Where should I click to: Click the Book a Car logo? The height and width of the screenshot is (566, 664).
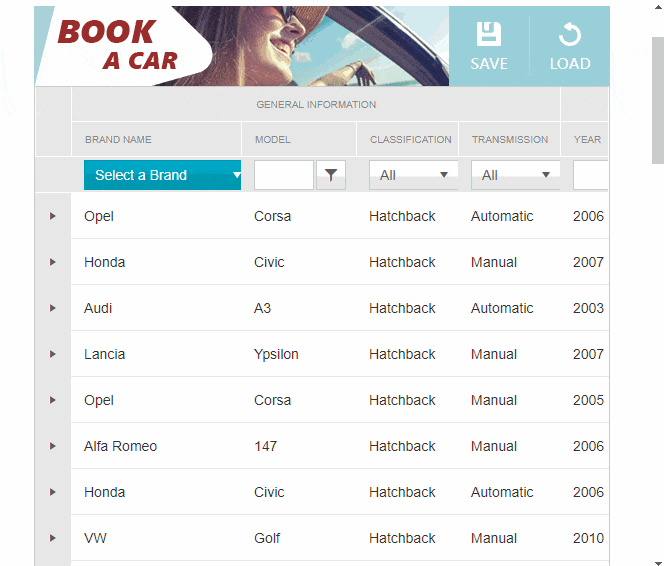(x=119, y=45)
